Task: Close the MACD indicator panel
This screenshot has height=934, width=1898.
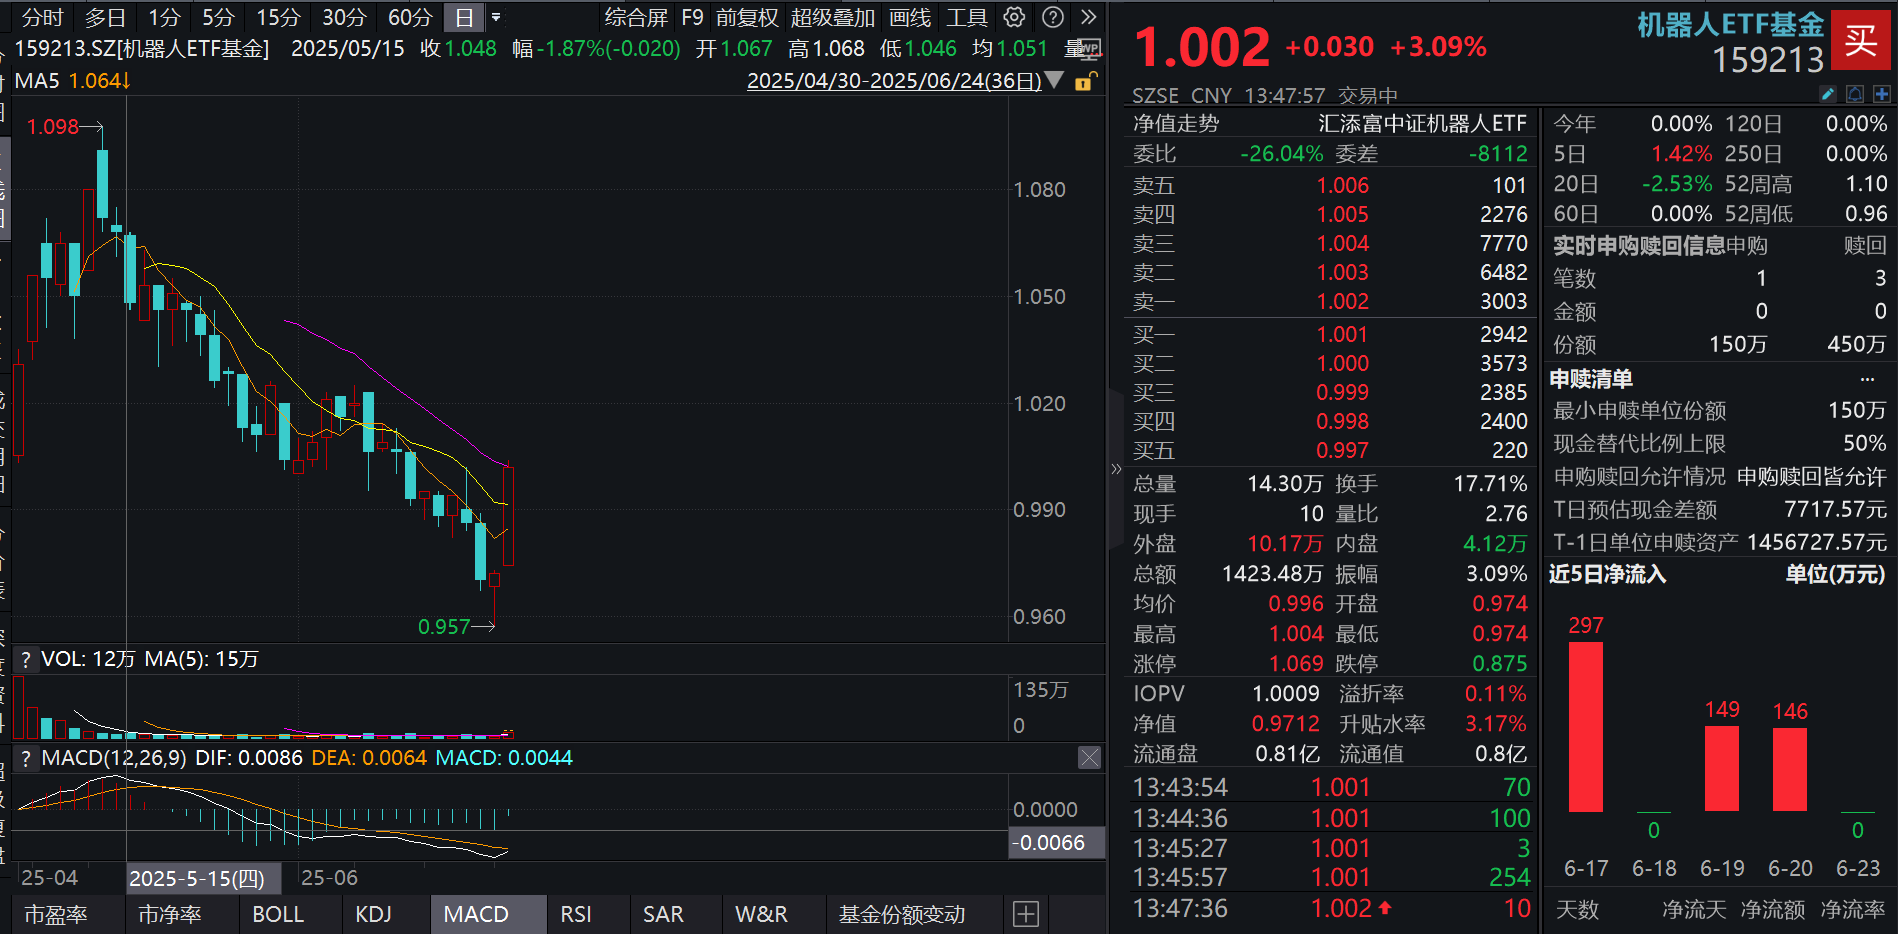Action: pyautogui.click(x=1089, y=758)
